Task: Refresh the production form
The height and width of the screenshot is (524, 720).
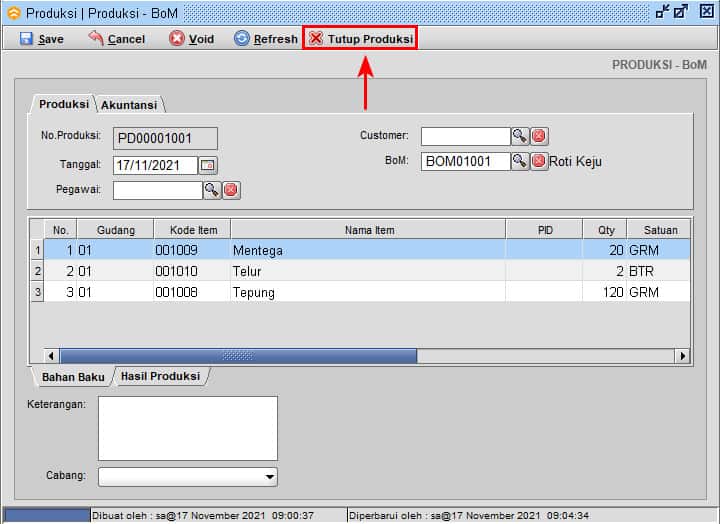Action: [266, 39]
